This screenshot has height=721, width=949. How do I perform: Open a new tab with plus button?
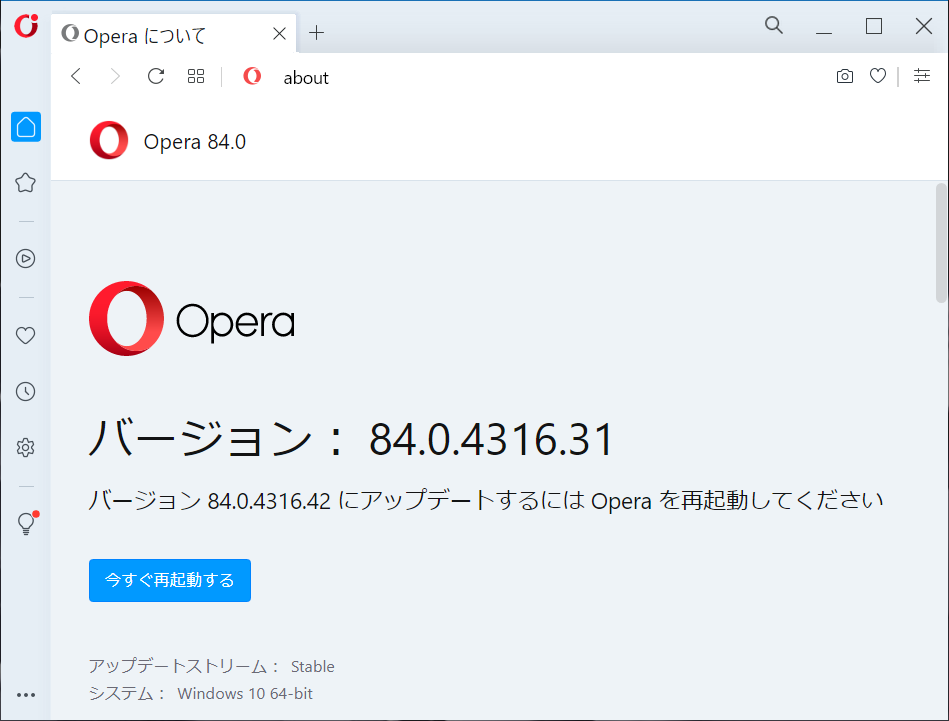317,33
